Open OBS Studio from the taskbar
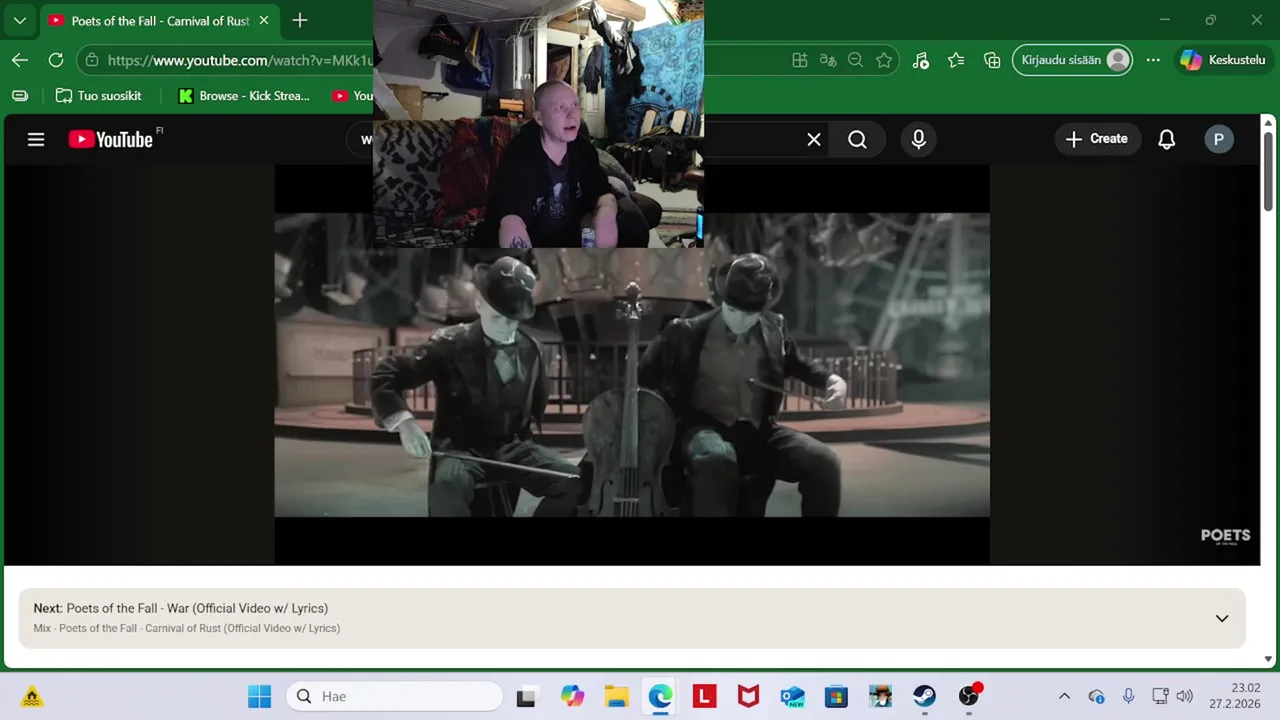The width and height of the screenshot is (1280, 720). pos(968,696)
